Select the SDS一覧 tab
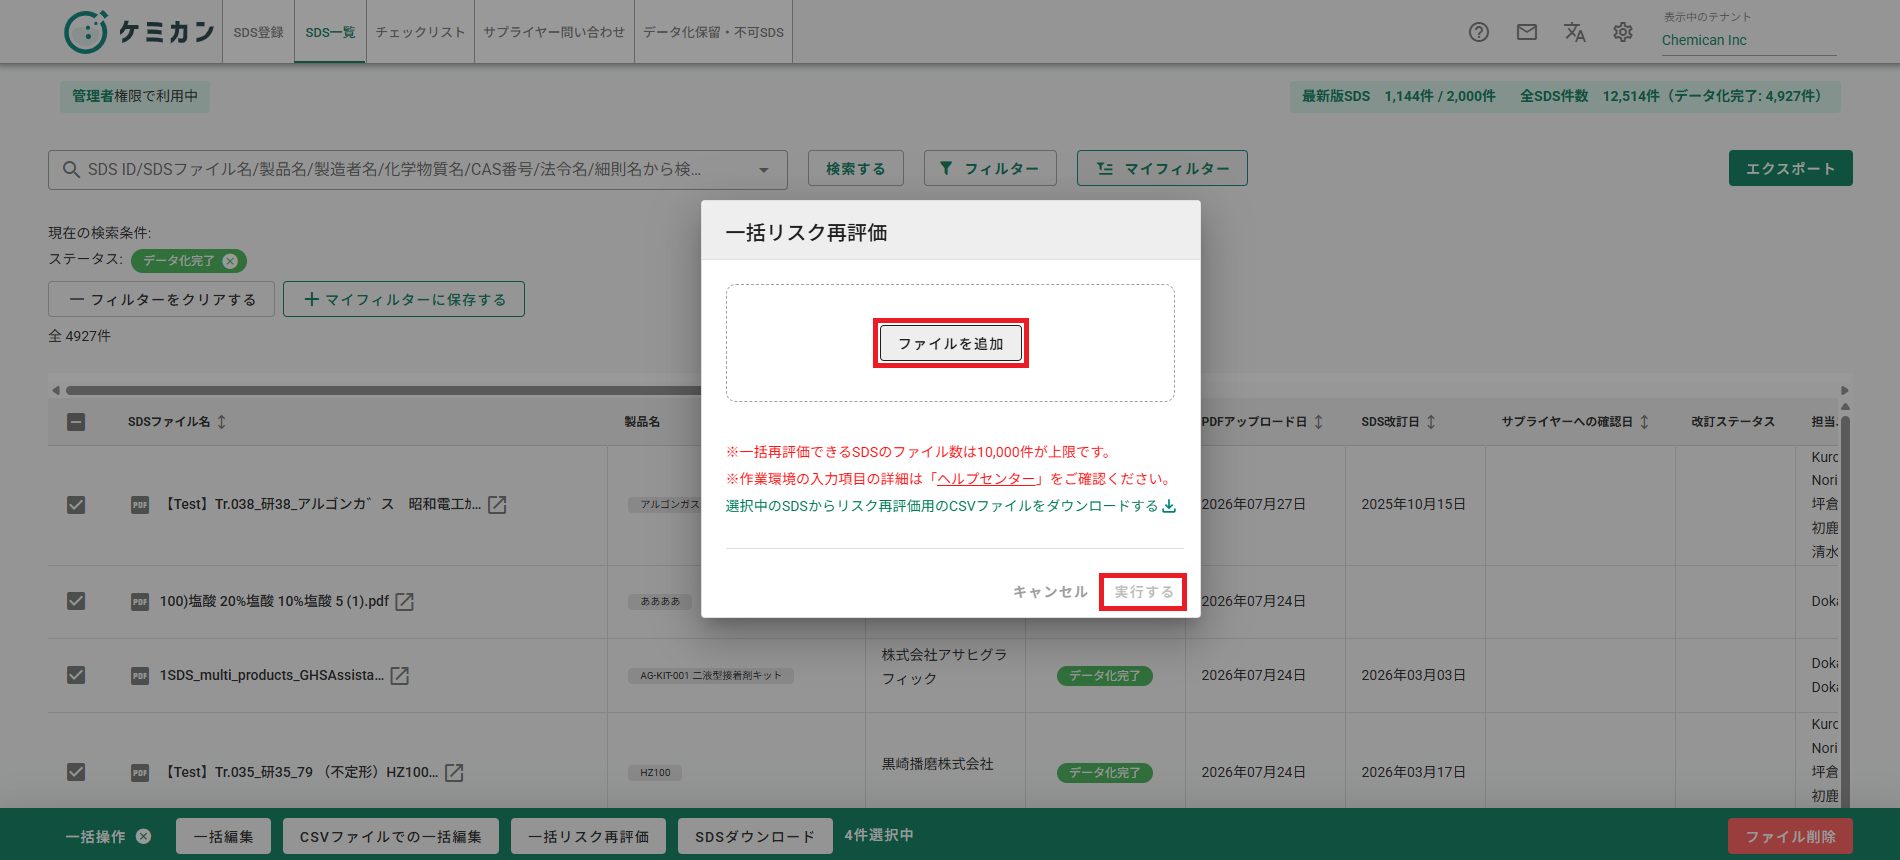Image resolution: width=1900 pixels, height=860 pixels. [x=330, y=32]
